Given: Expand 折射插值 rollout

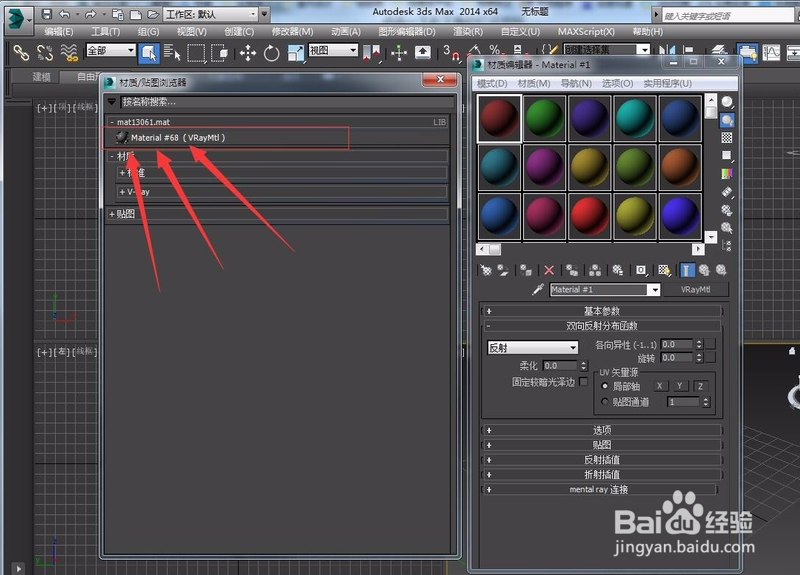Looking at the screenshot, I should coord(602,474).
